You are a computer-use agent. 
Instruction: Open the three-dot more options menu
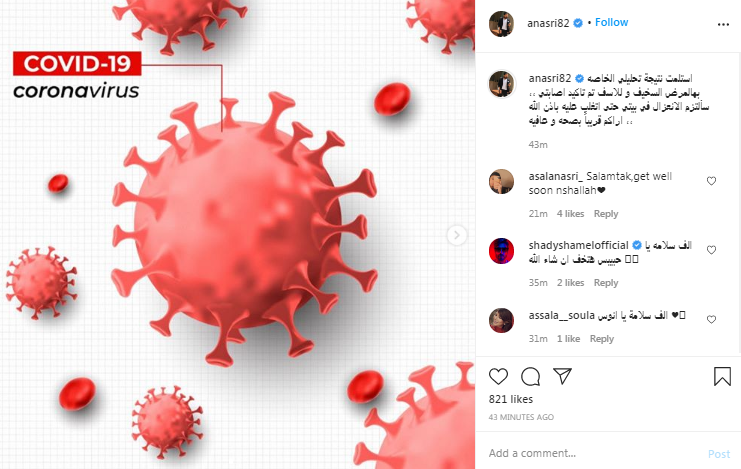pos(723,25)
